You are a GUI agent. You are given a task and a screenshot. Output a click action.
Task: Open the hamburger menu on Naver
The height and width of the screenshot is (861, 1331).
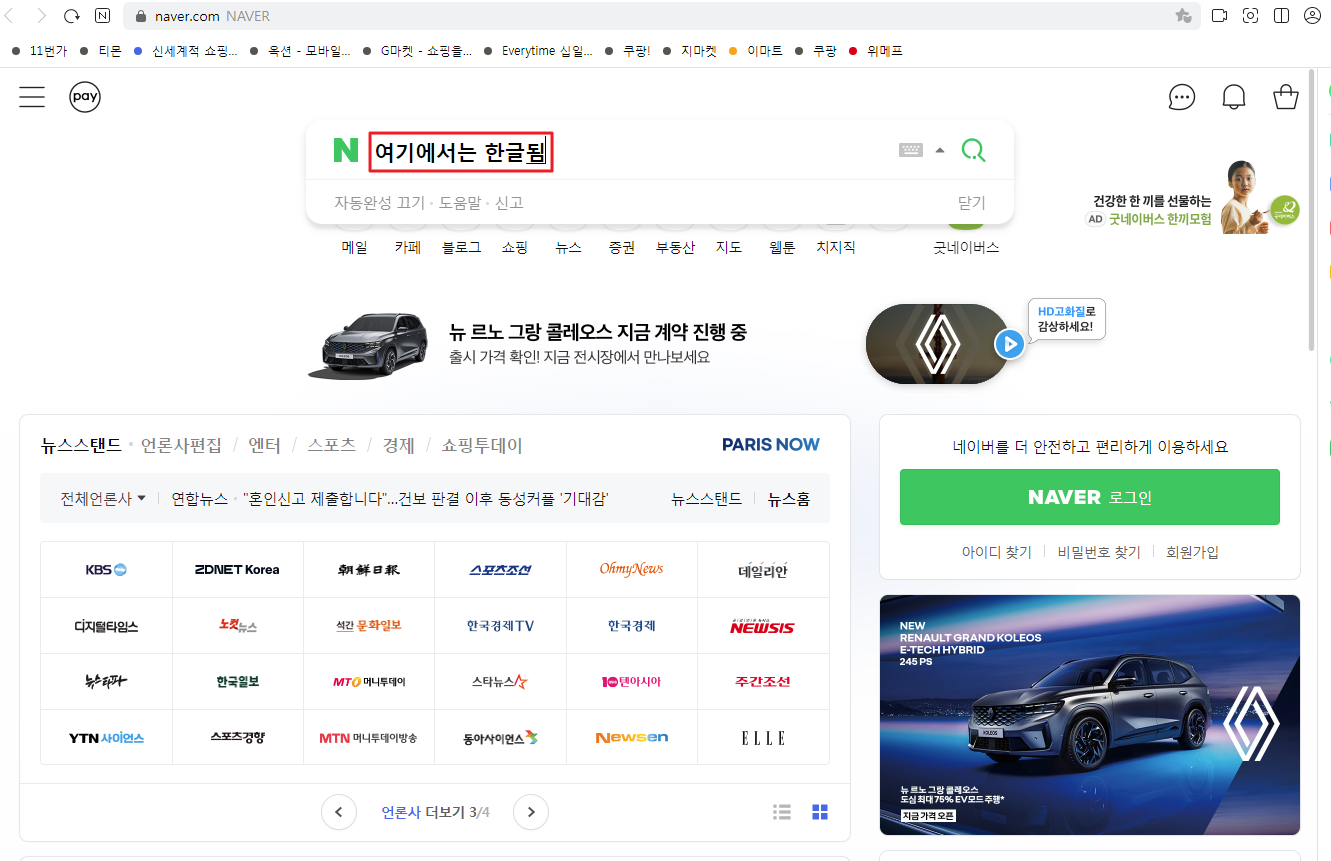tap(32, 97)
